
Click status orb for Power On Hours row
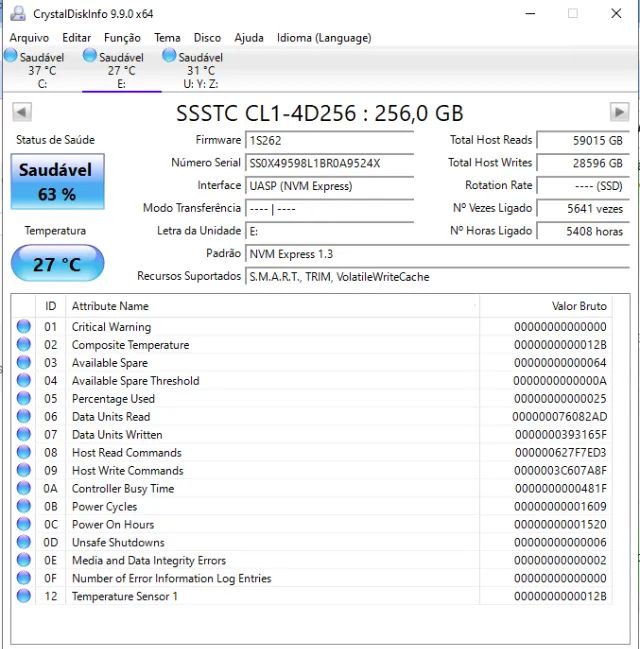[24, 524]
